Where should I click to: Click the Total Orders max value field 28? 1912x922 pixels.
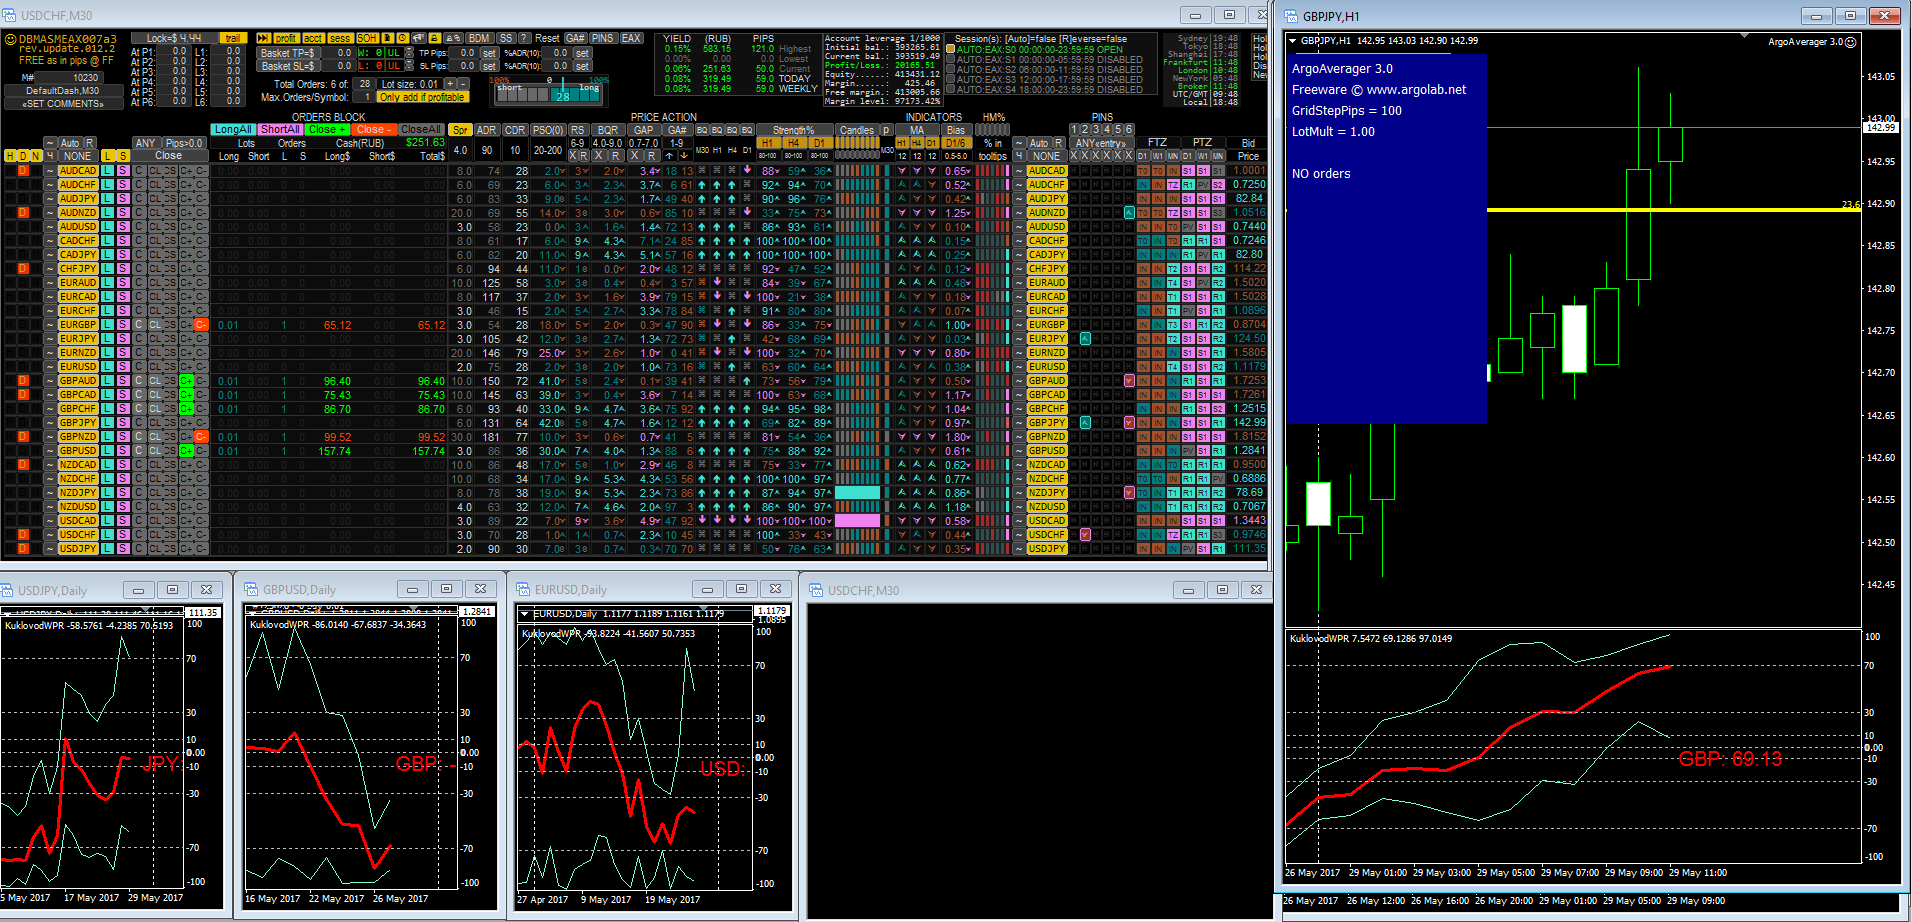point(365,84)
